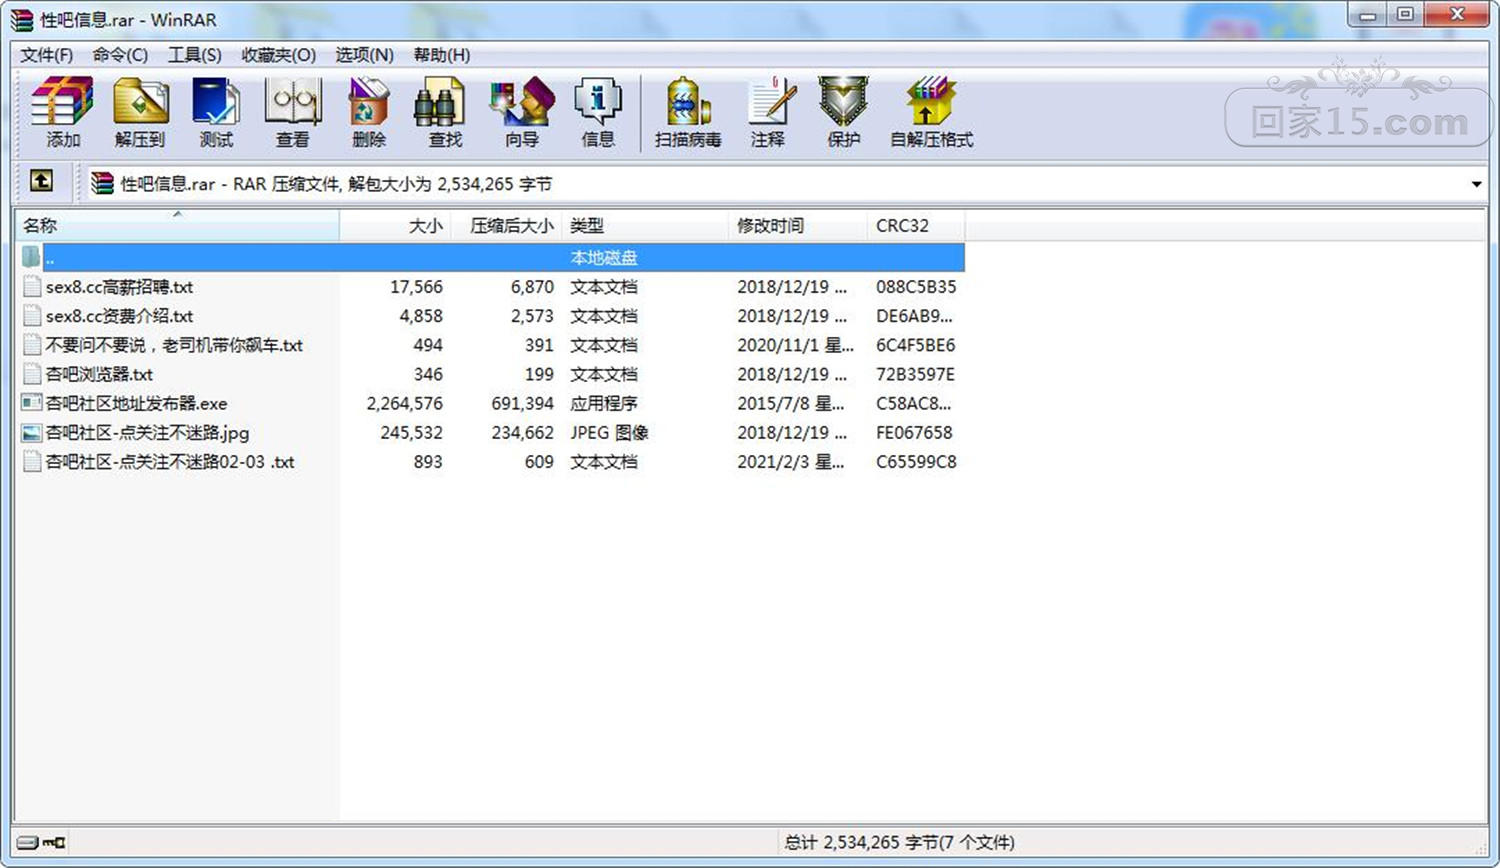Image resolution: width=1500 pixels, height=868 pixels.
Task: Click the file icon of 杏吧浏览器.txt
Action: point(32,374)
